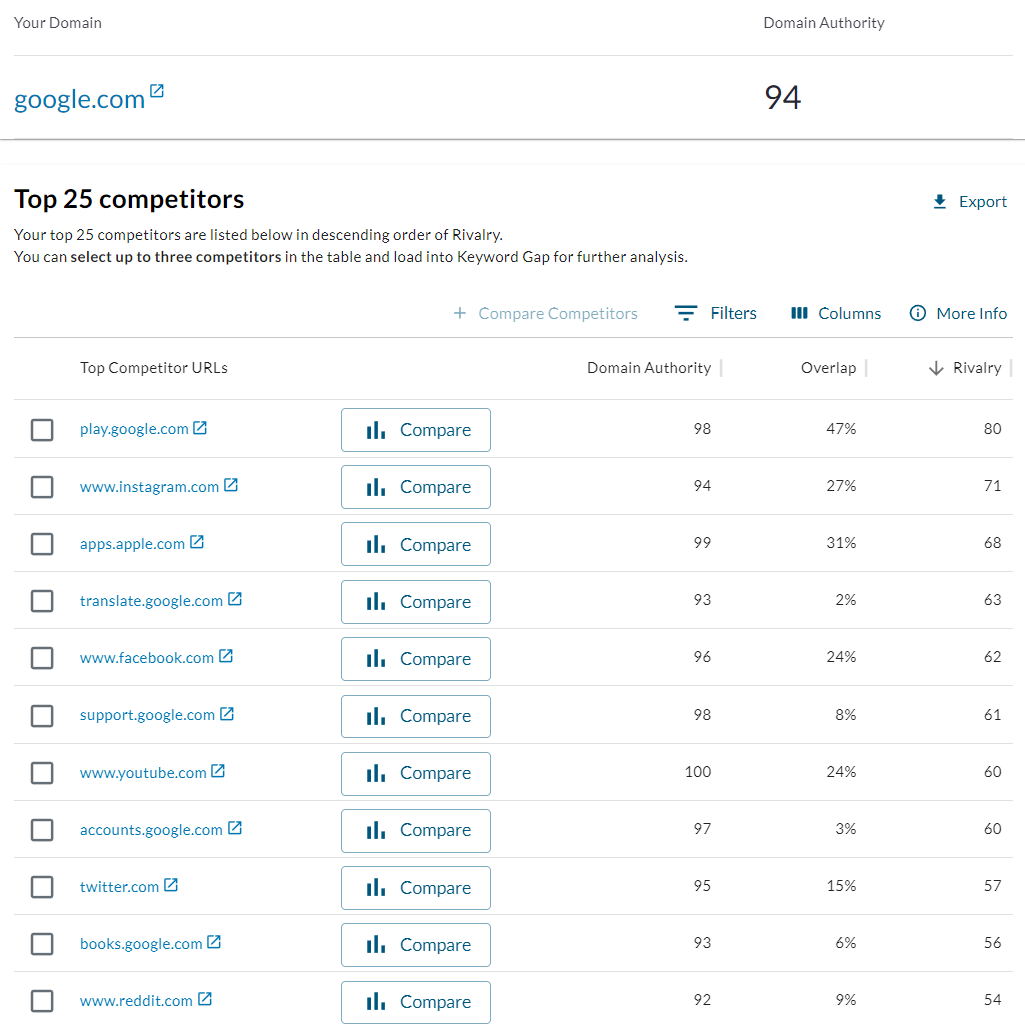This screenshot has width=1025, height=1026.
Task: Click Domain Authority value 94
Action: point(783,97)
